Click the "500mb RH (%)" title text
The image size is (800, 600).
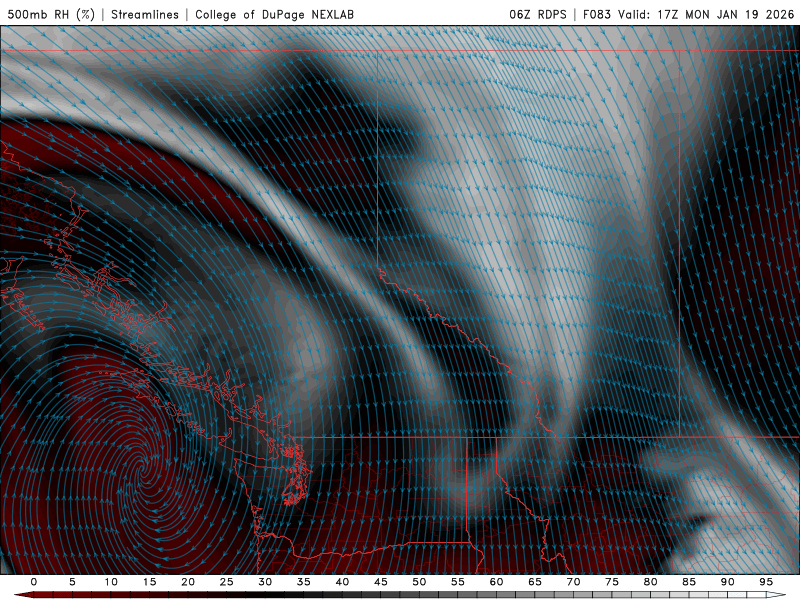coord(52,14)
